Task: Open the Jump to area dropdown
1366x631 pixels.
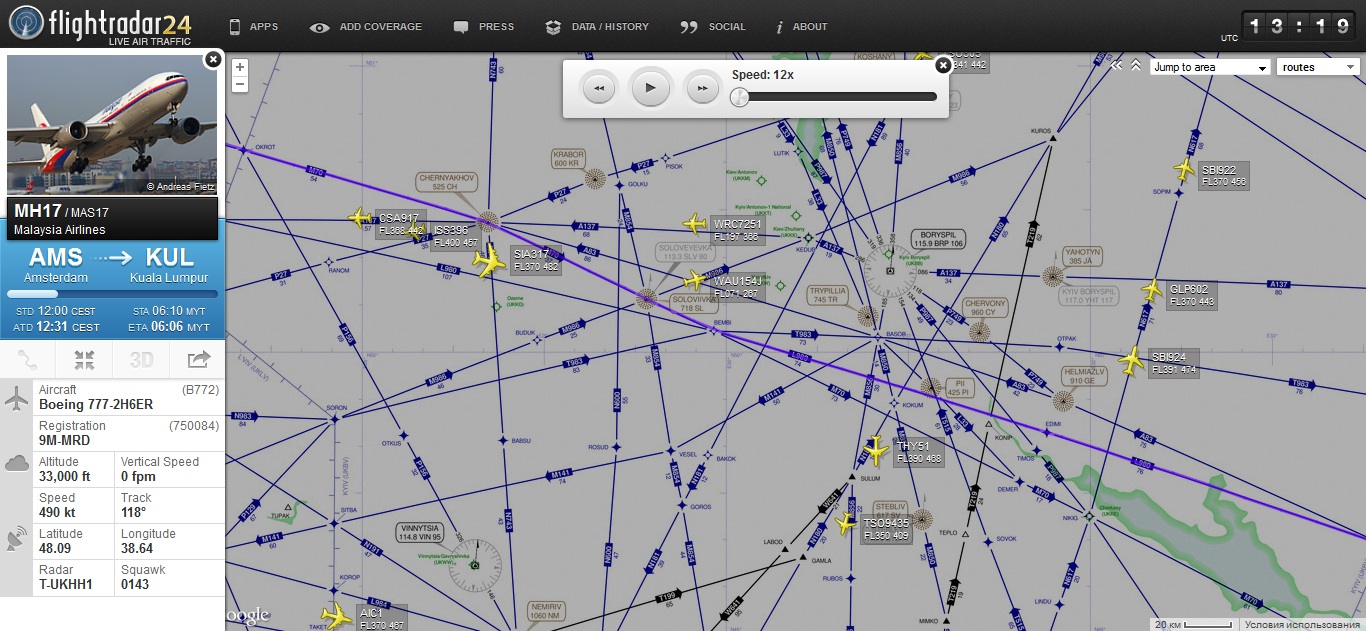Action: pyautogui.click(x=1209, y=67)
